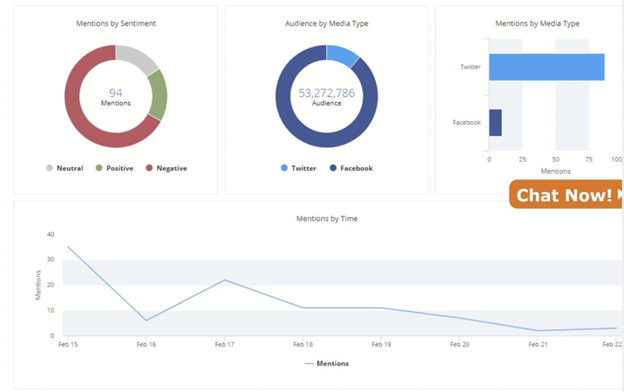Click the Feb 17 axis label
This screenshot has height=392, width=624.
tap(225, 344)
